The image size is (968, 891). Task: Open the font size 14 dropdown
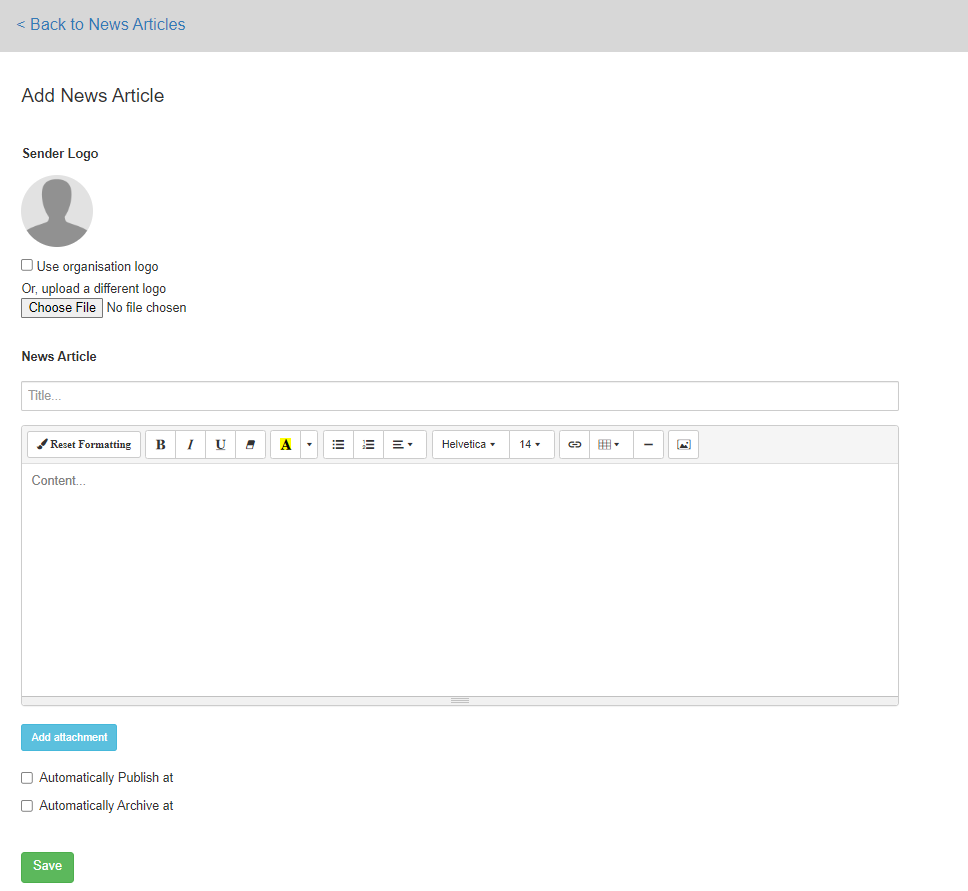point(530,445)
